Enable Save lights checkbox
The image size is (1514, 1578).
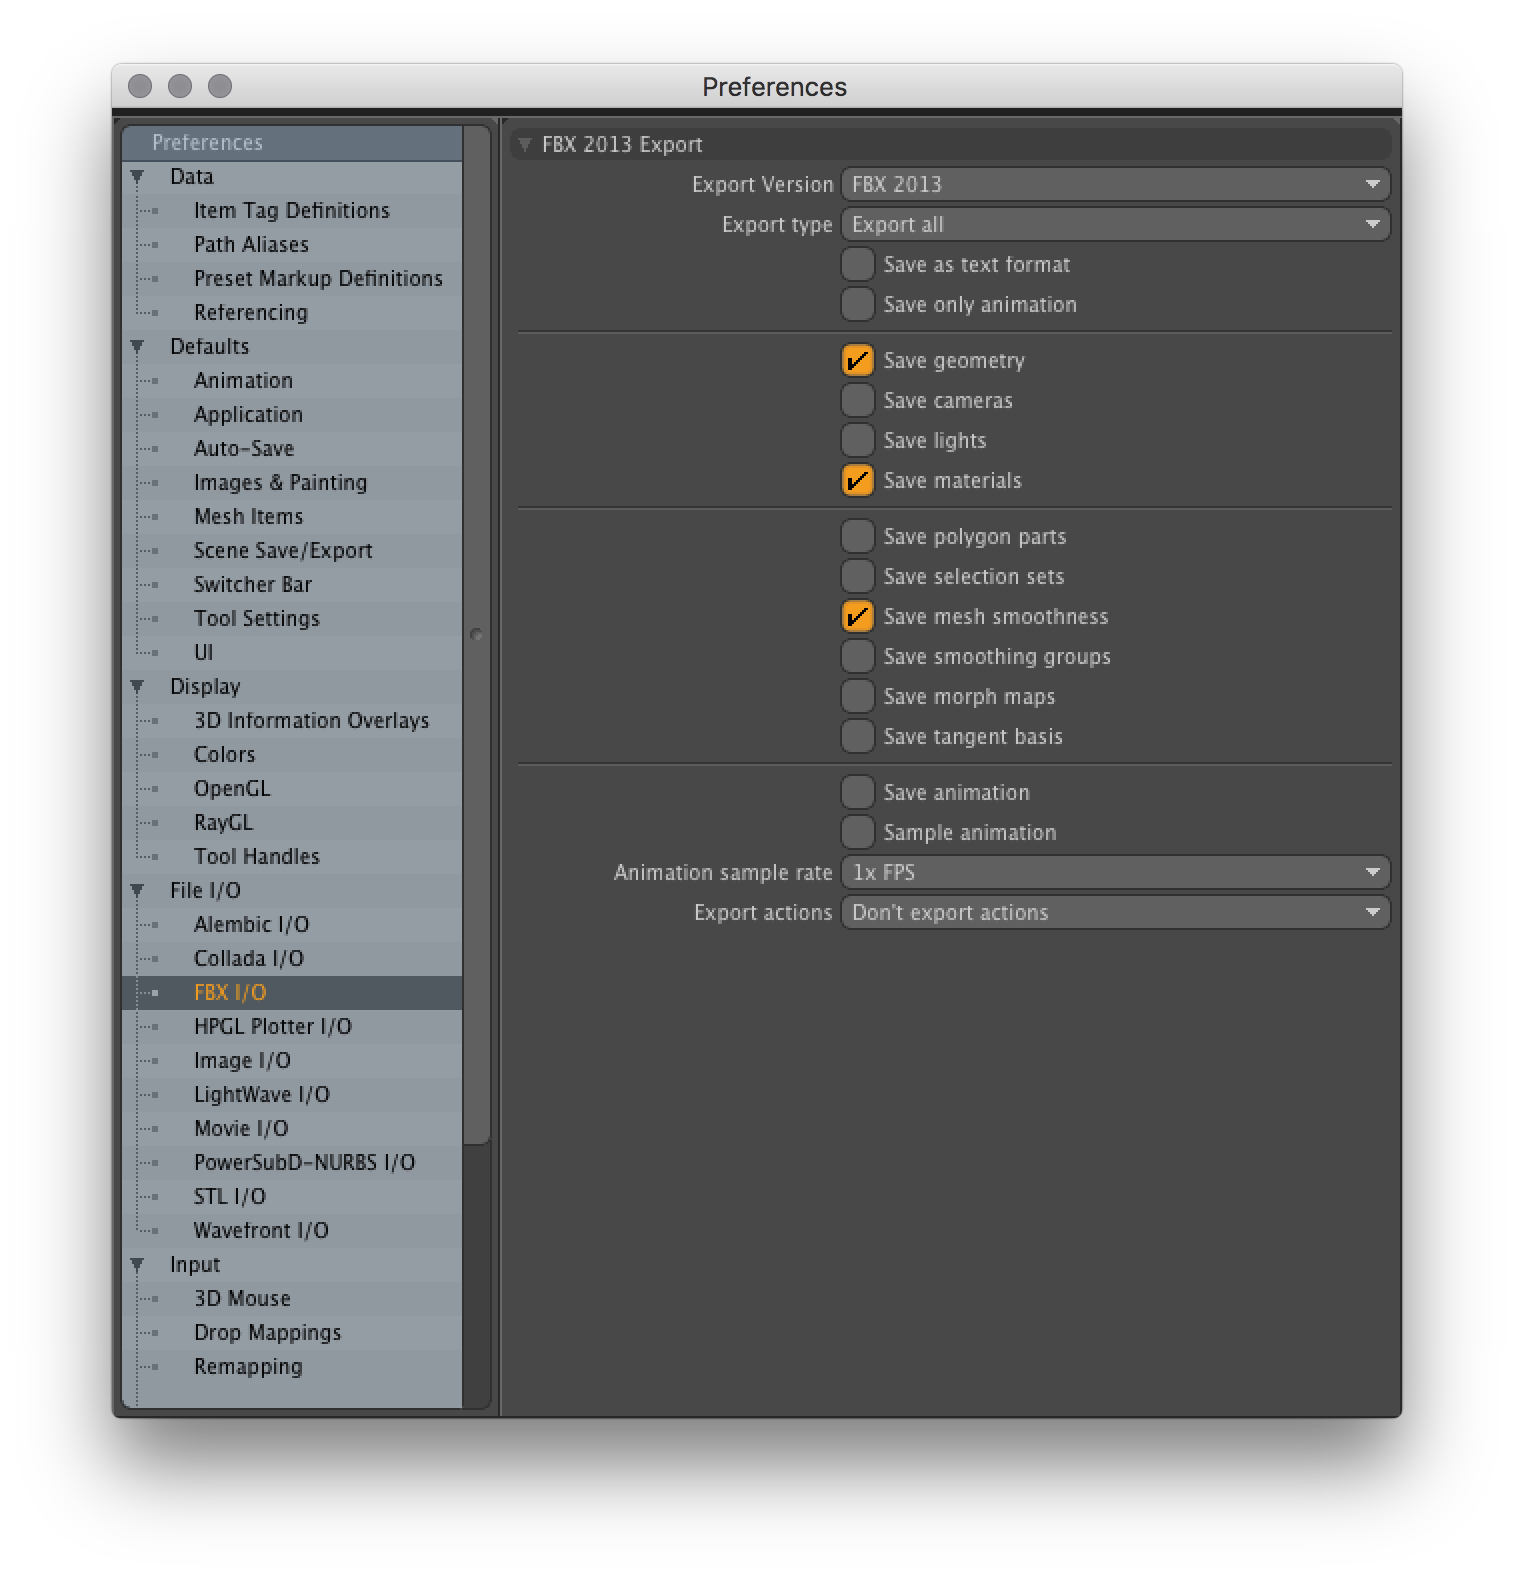(x=858, y=440)
